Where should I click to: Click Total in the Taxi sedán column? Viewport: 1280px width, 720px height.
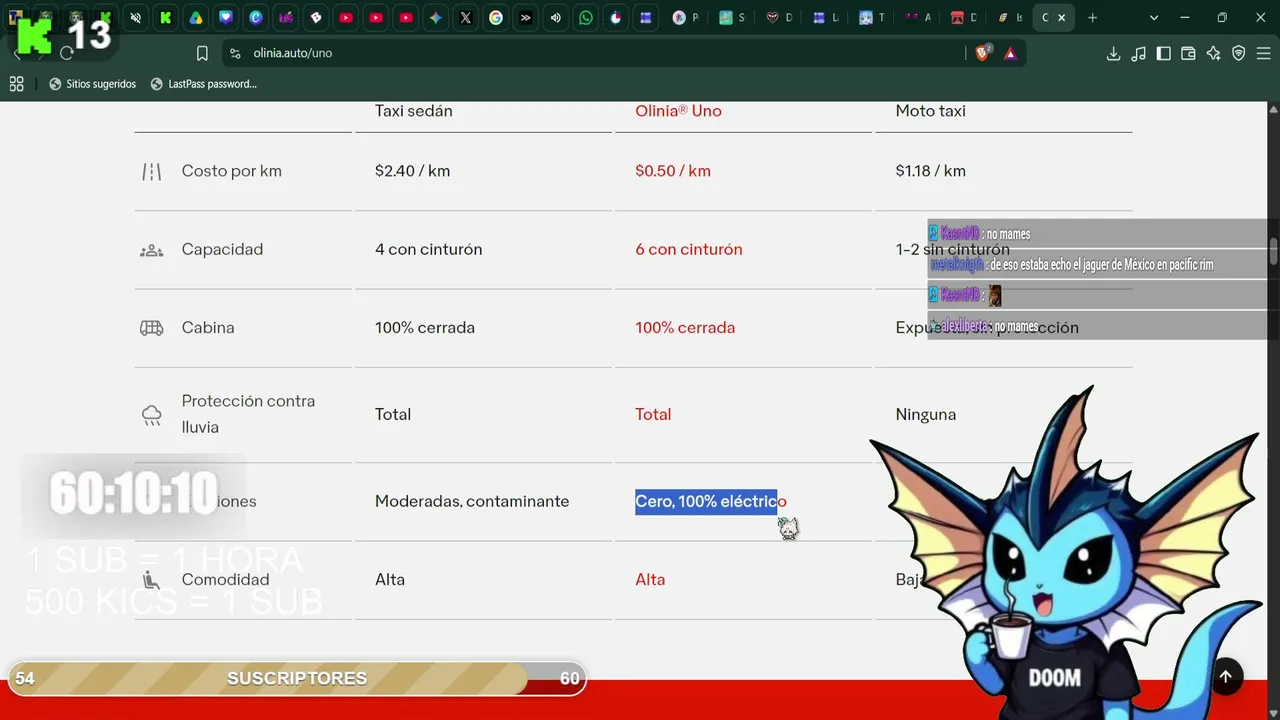point(393,414)
